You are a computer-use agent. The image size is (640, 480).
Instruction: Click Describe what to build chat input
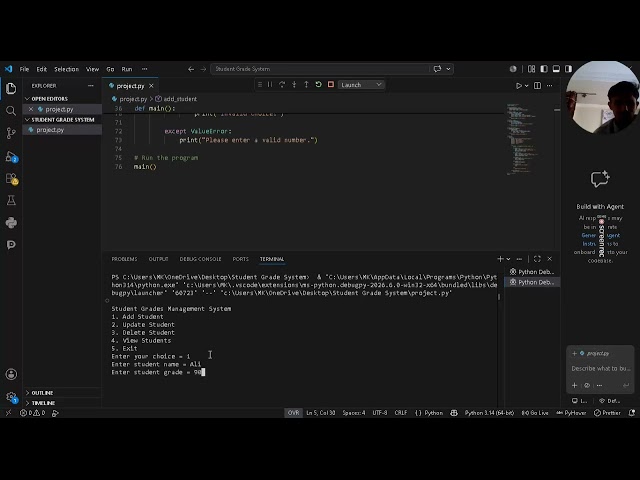[600, 369]
